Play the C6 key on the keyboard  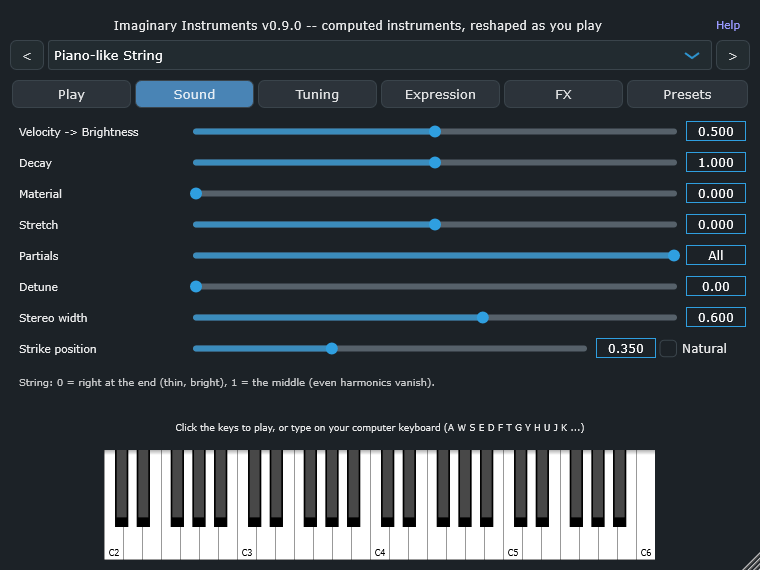(646, 543)
